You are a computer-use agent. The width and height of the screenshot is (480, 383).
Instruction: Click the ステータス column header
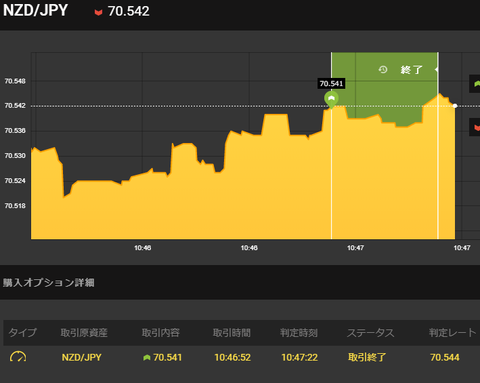[x=371, y=333]
